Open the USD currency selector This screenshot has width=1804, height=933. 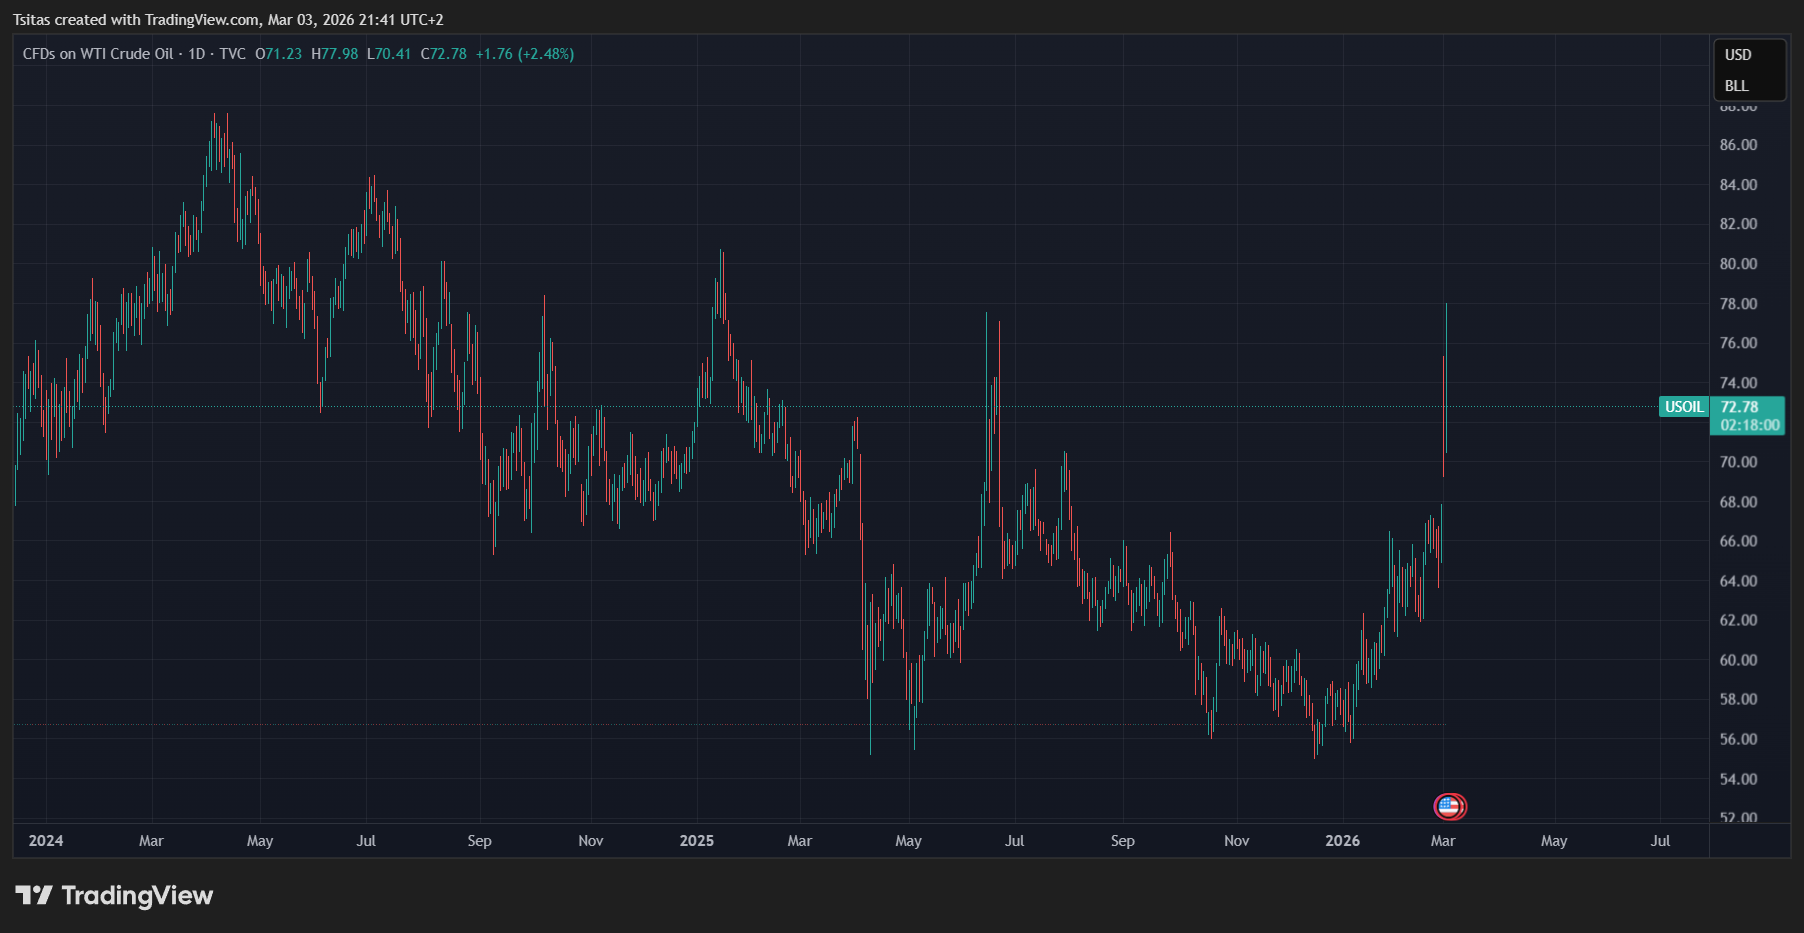(1738, 55)
